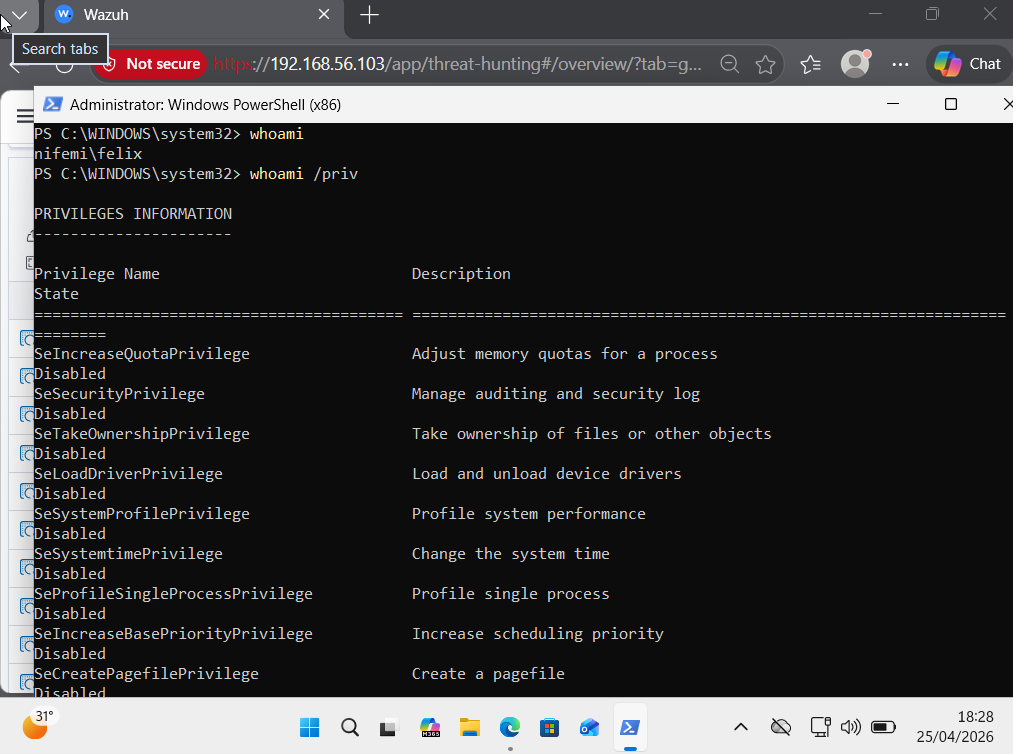Switch to Microsoft Edge on the taskbar
Image resolution: width=1013 pixels, height=754 pixels.
point(510,728)
